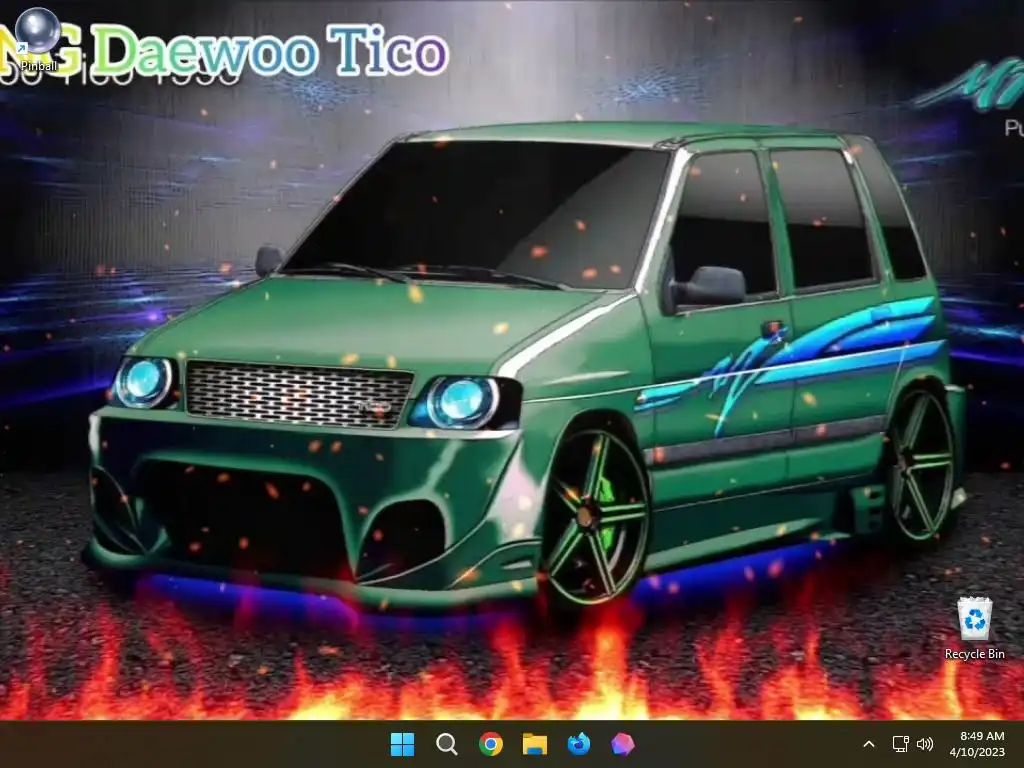The width and height of the screenshot is (1024, 768).
Task: Select the Recycle Bin desktop icon
Action: click(x=974, y=628)
